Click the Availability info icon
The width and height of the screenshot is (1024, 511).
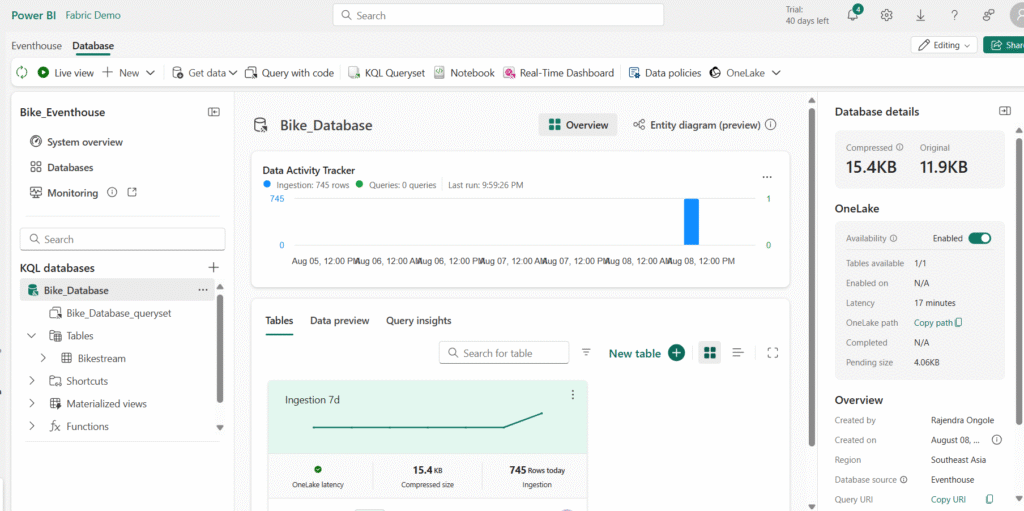893,239
